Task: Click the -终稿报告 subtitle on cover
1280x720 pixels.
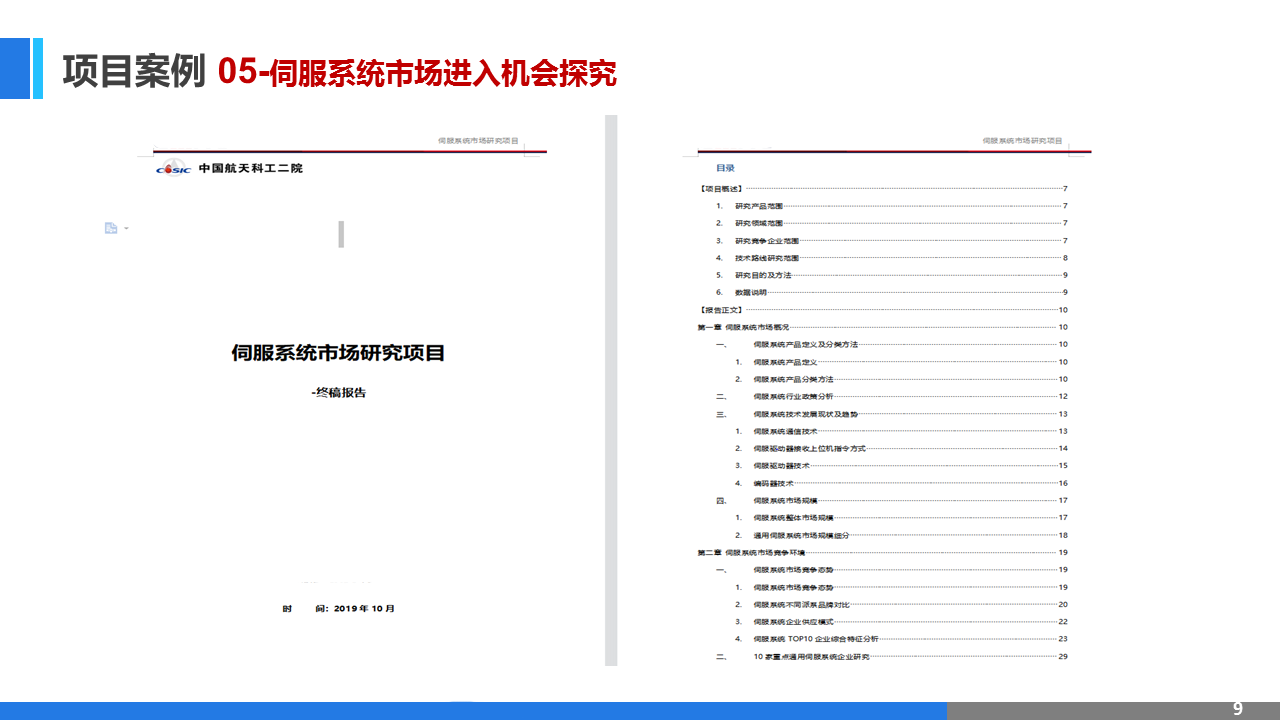Action: (x=339, y=392)
